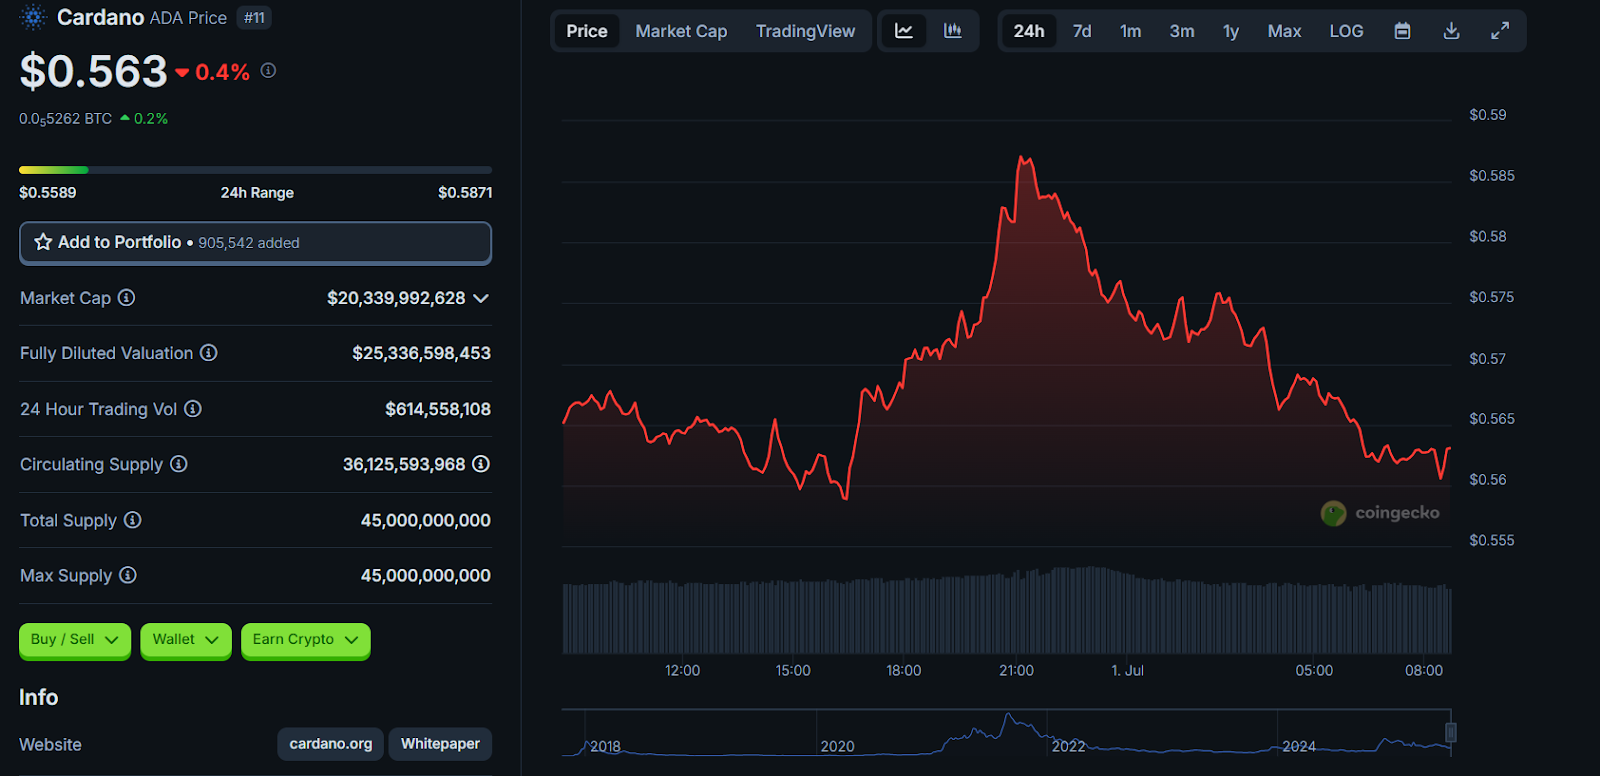This screenshot has height=776, width=1600.
Task: Switch to line chart view icon
Action: (904, 31)
